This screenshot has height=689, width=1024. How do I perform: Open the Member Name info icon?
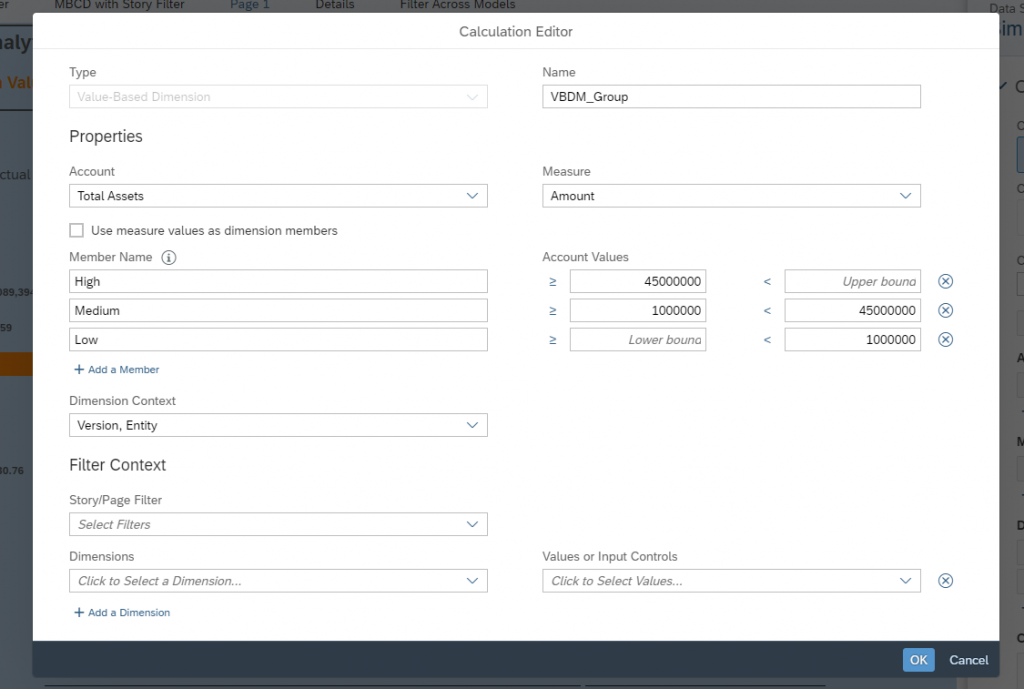click(x=168, y=257)
